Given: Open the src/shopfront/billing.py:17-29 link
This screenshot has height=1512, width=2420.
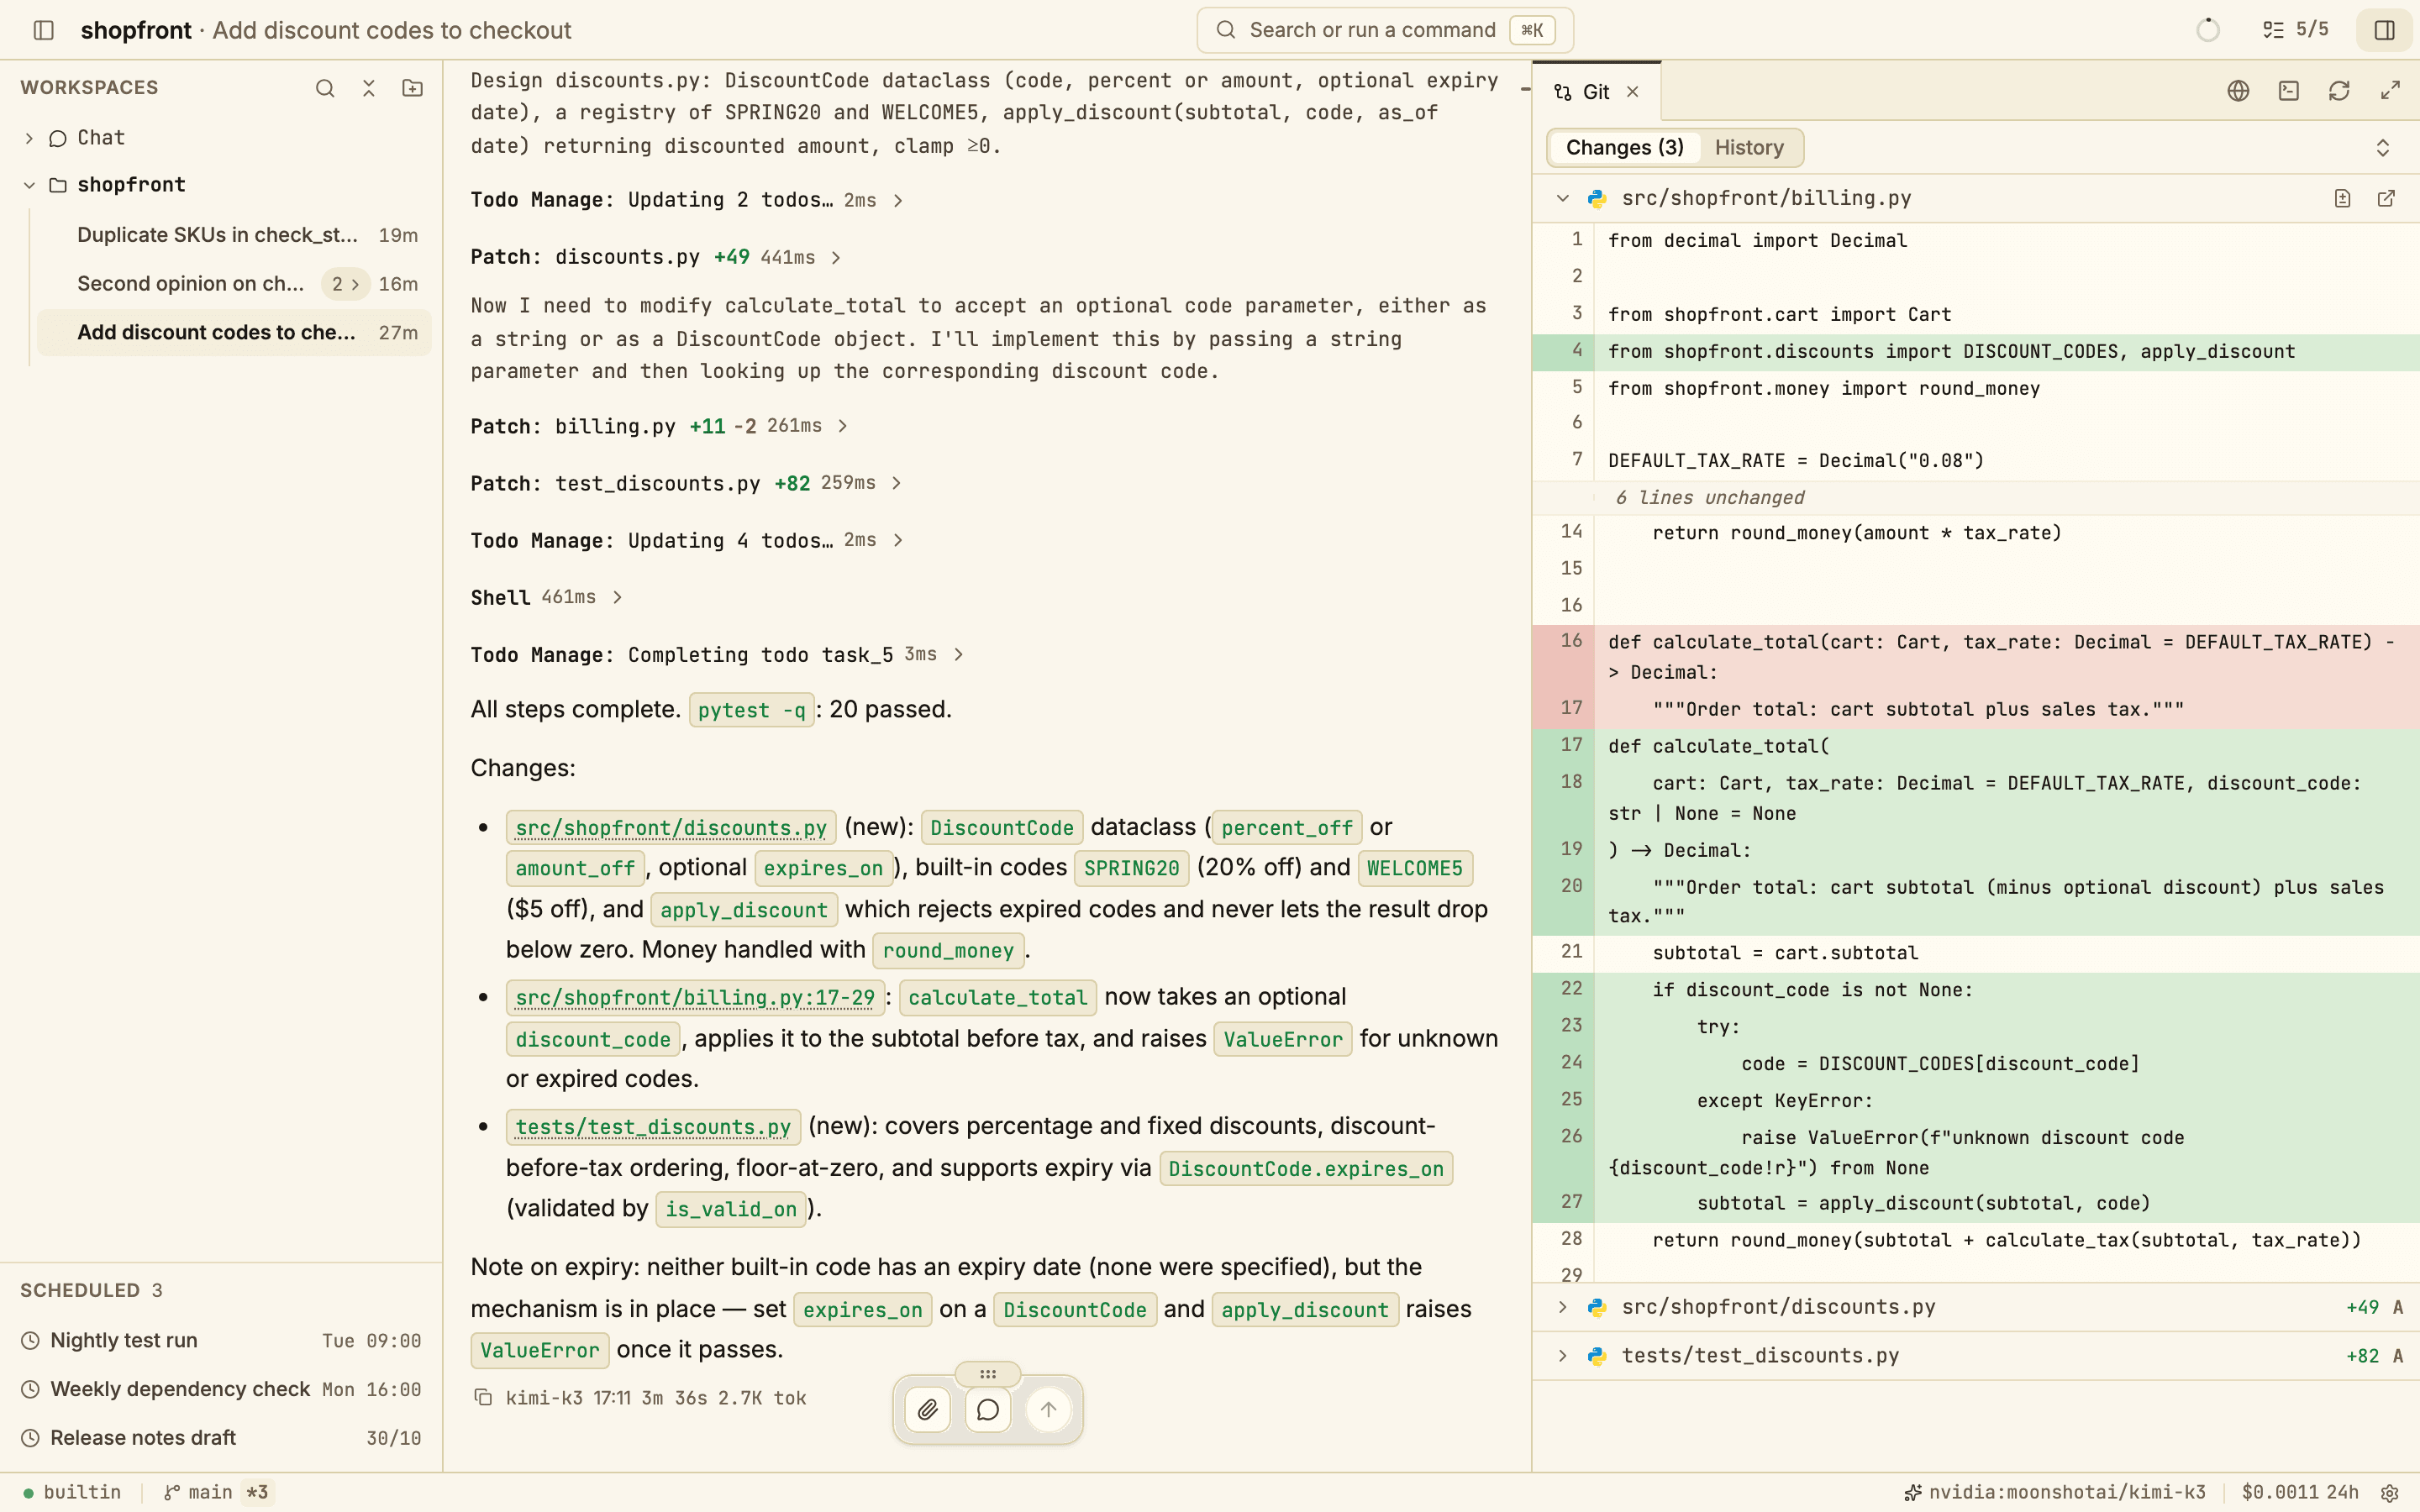Looking at the screenshot, I should (x=695, y=997).
